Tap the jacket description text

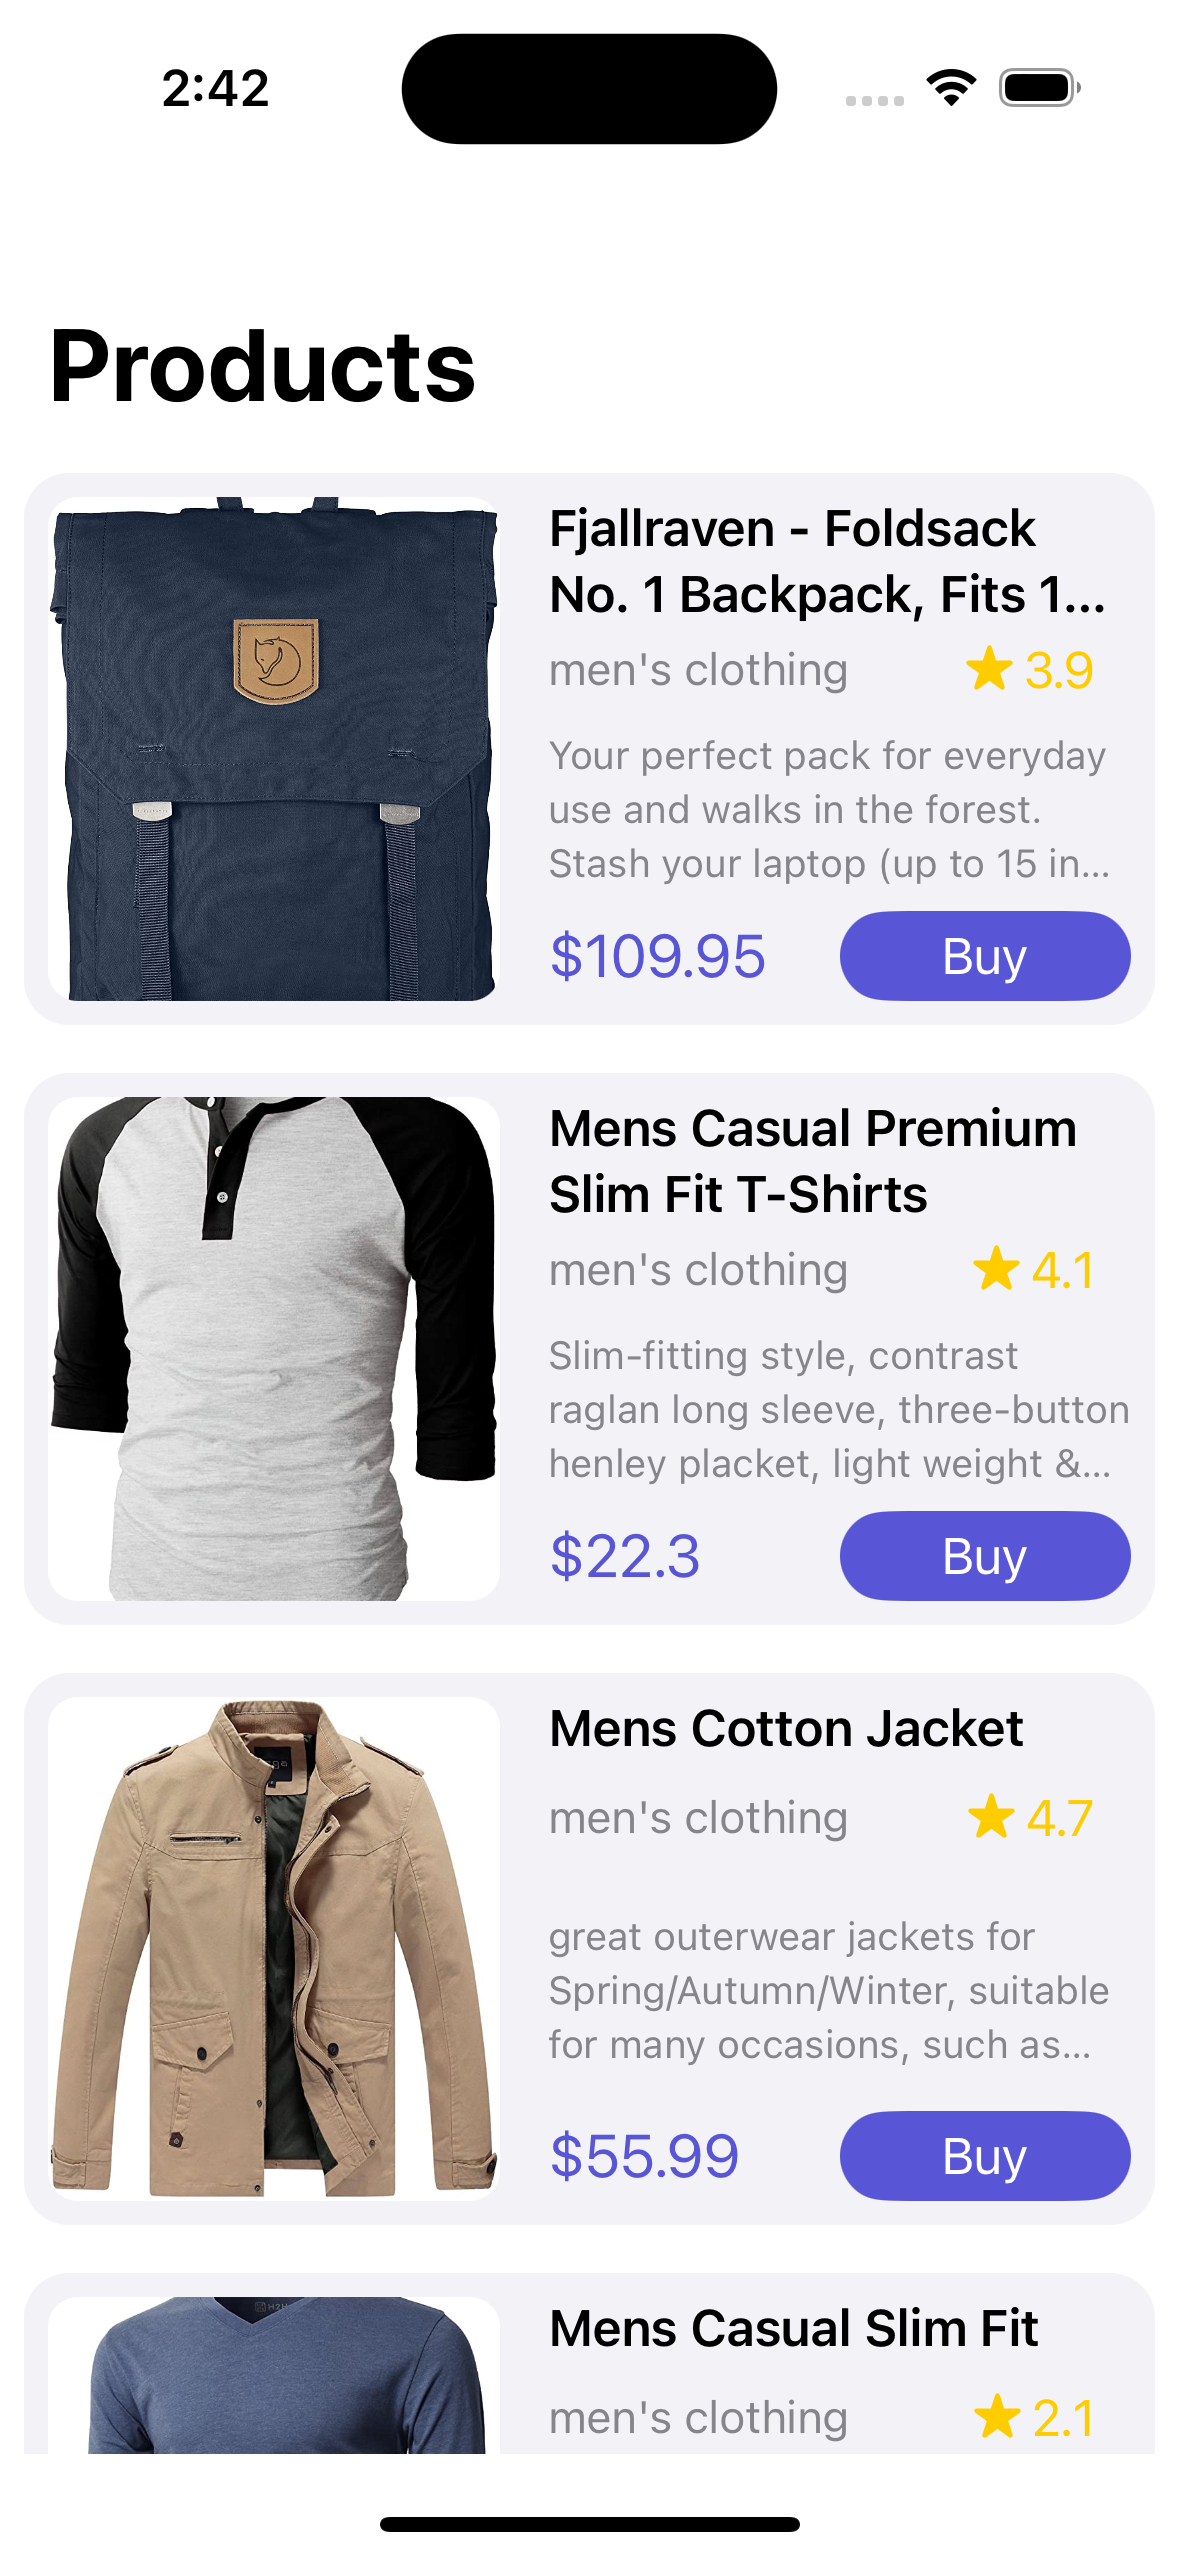829,1990
